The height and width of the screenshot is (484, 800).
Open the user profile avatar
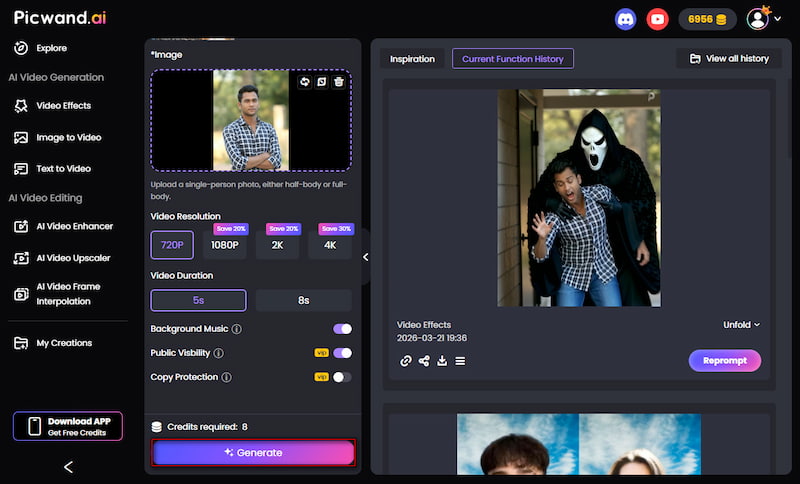coord(758,19)
